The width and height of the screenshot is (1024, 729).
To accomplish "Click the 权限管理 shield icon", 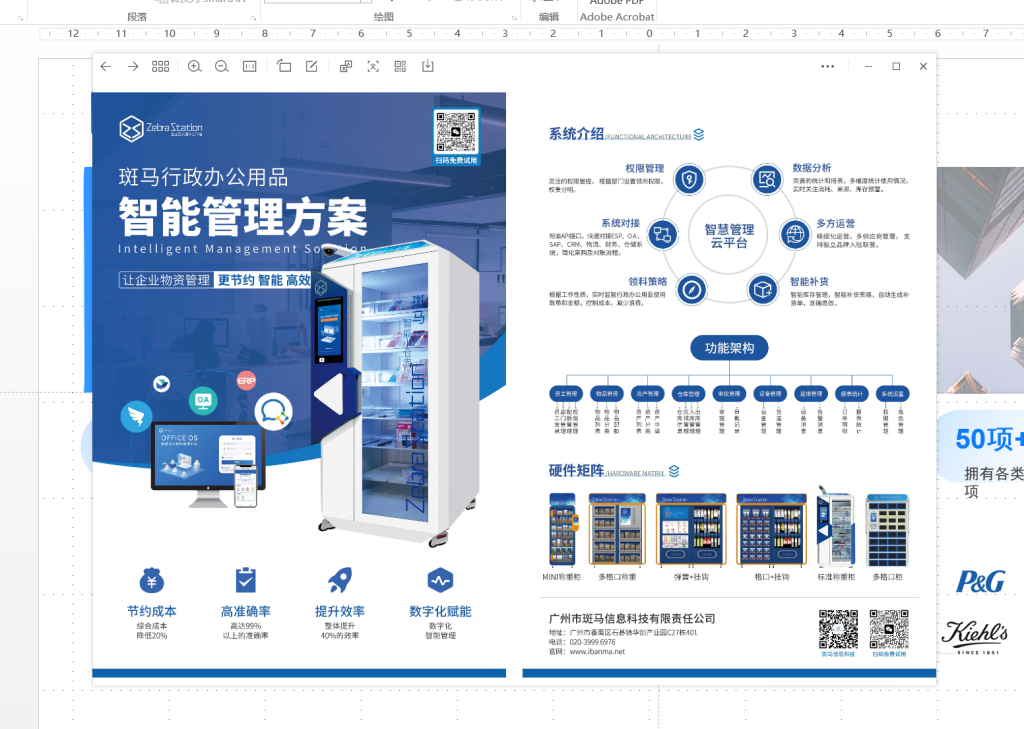I will [x=689, y=179].
